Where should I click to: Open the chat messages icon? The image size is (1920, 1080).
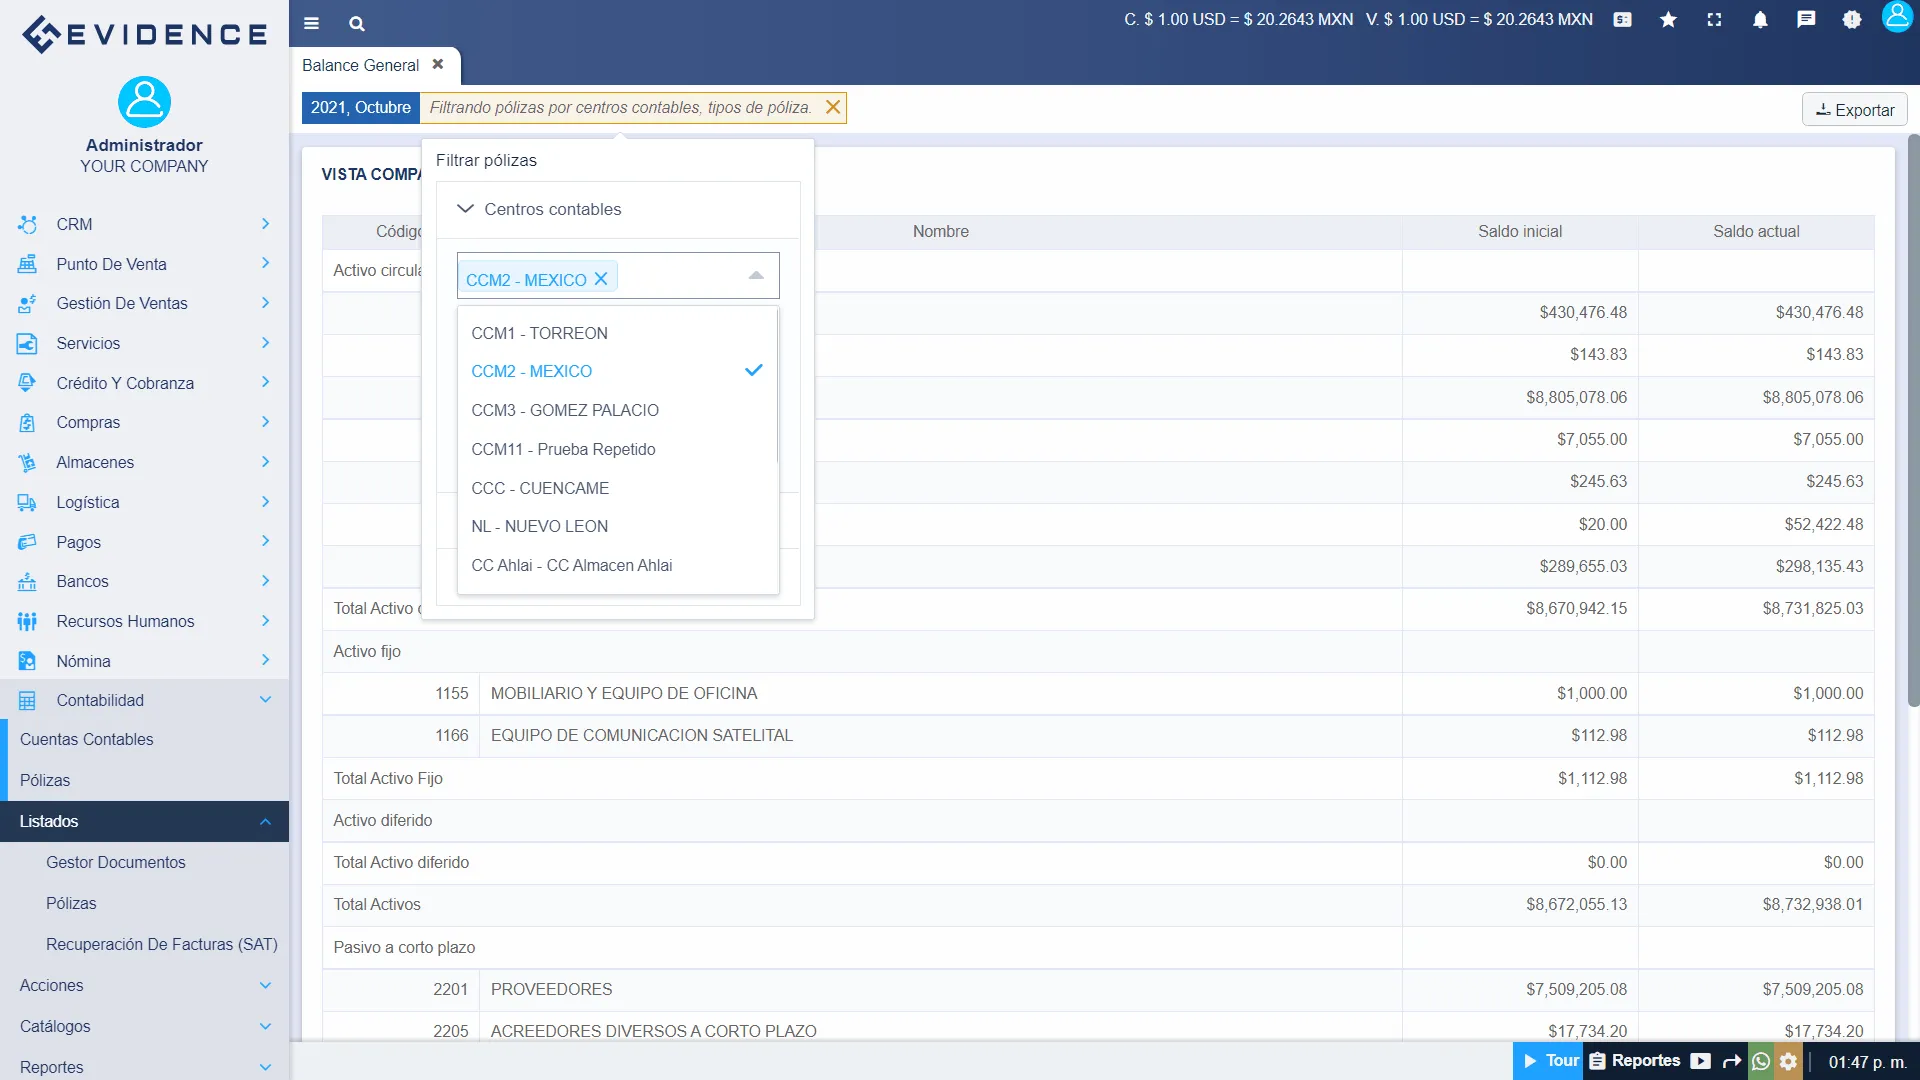pyautogui.click(x=1806, y=20)
